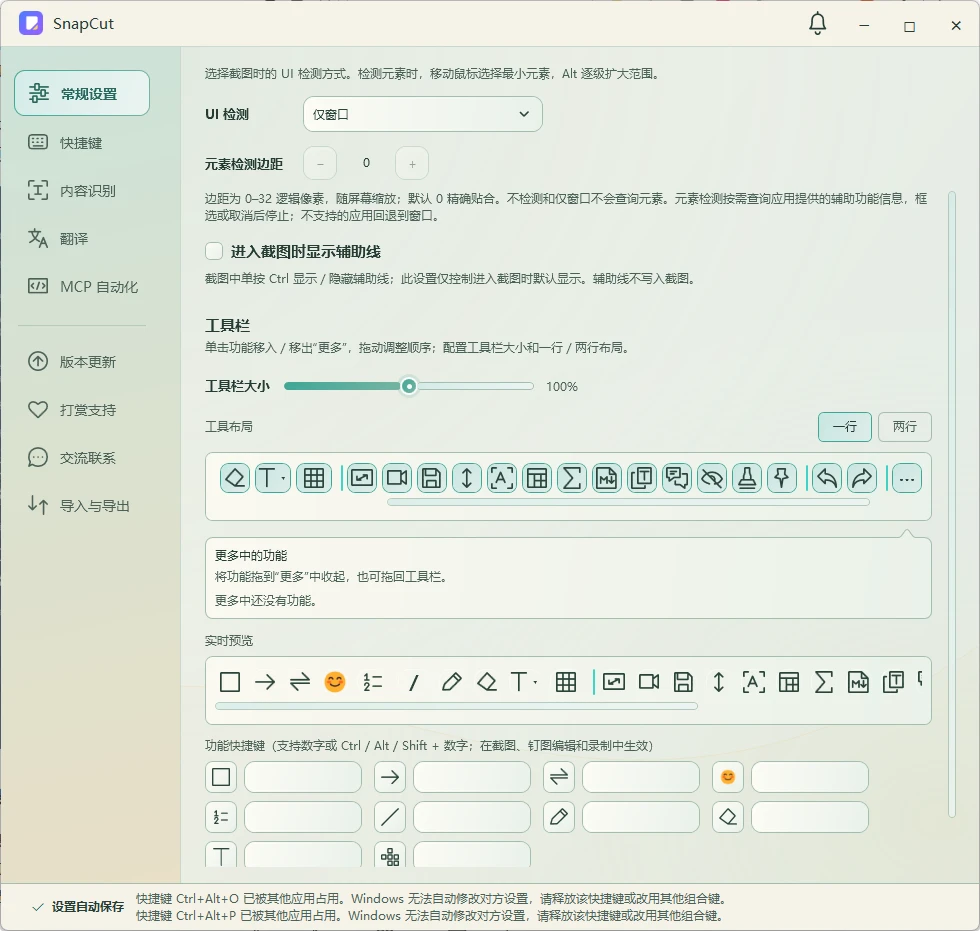Click the save disk icon in the tool layout bar
This screenshot has width=980, height=931.
(x=432, y=479)
